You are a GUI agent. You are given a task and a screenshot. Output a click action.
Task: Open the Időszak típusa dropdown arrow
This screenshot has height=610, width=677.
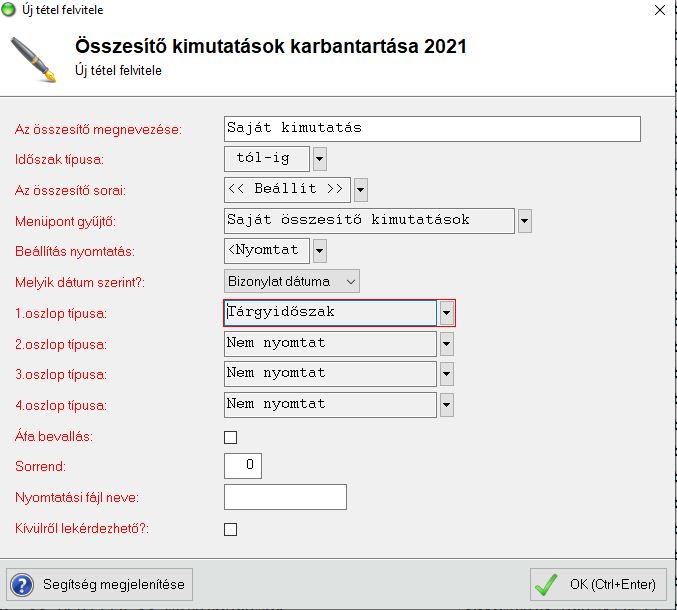319,158
